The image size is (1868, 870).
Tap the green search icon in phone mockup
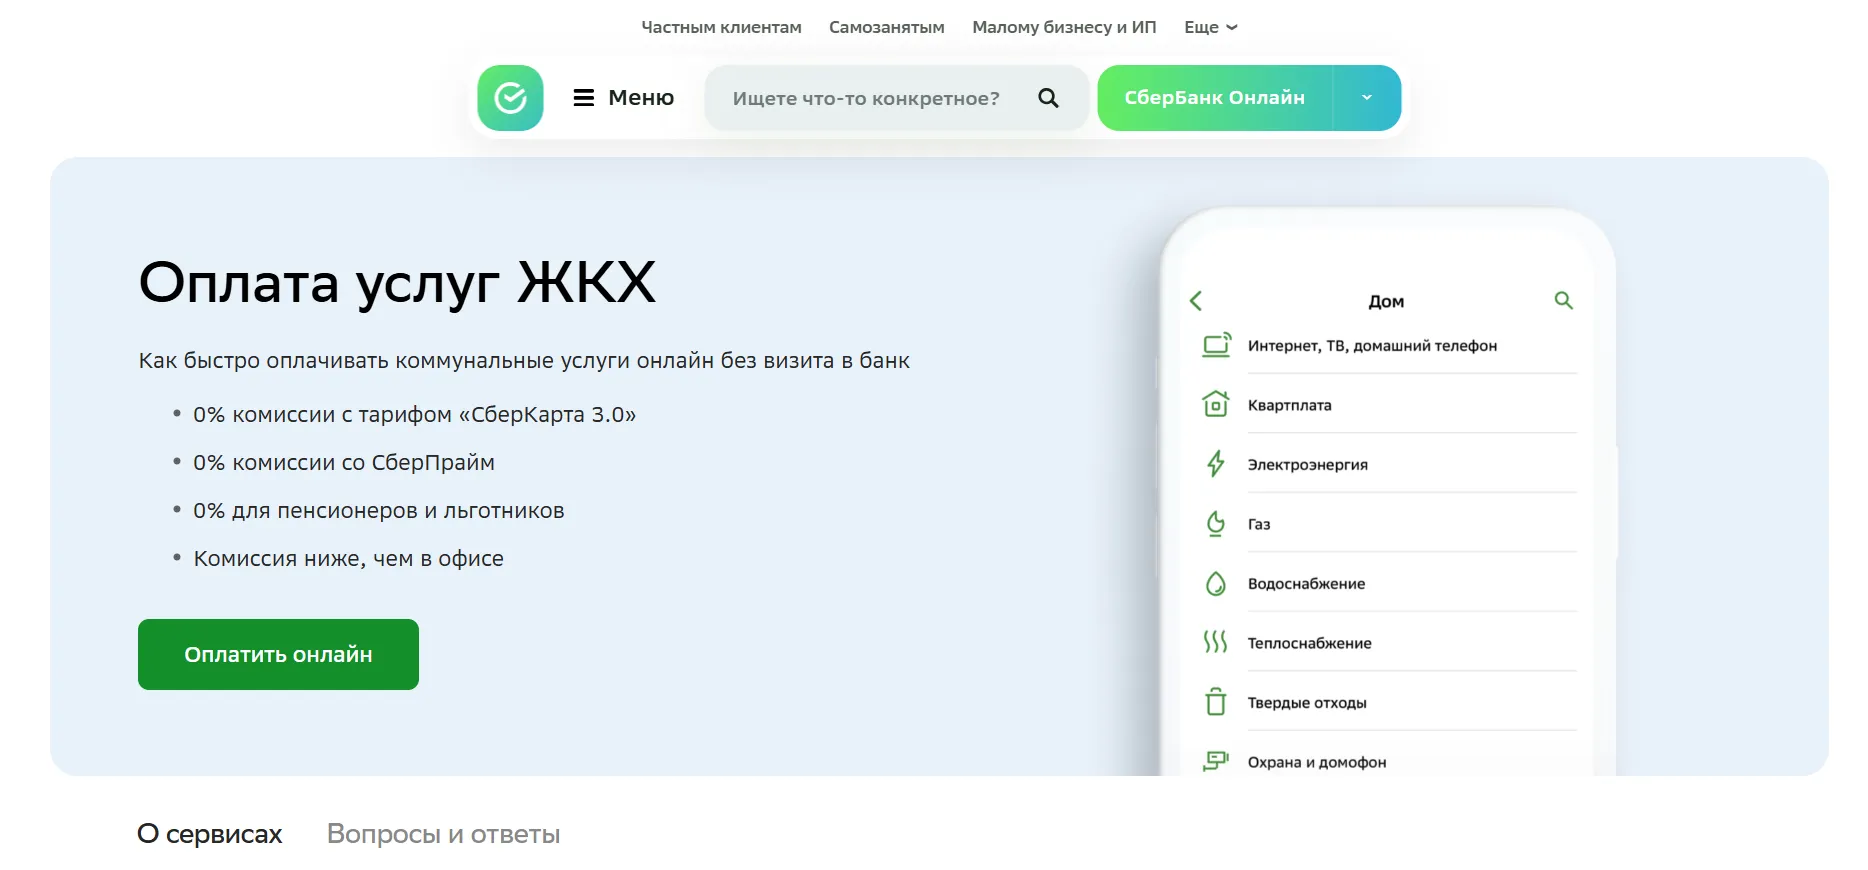point(1564,300)
